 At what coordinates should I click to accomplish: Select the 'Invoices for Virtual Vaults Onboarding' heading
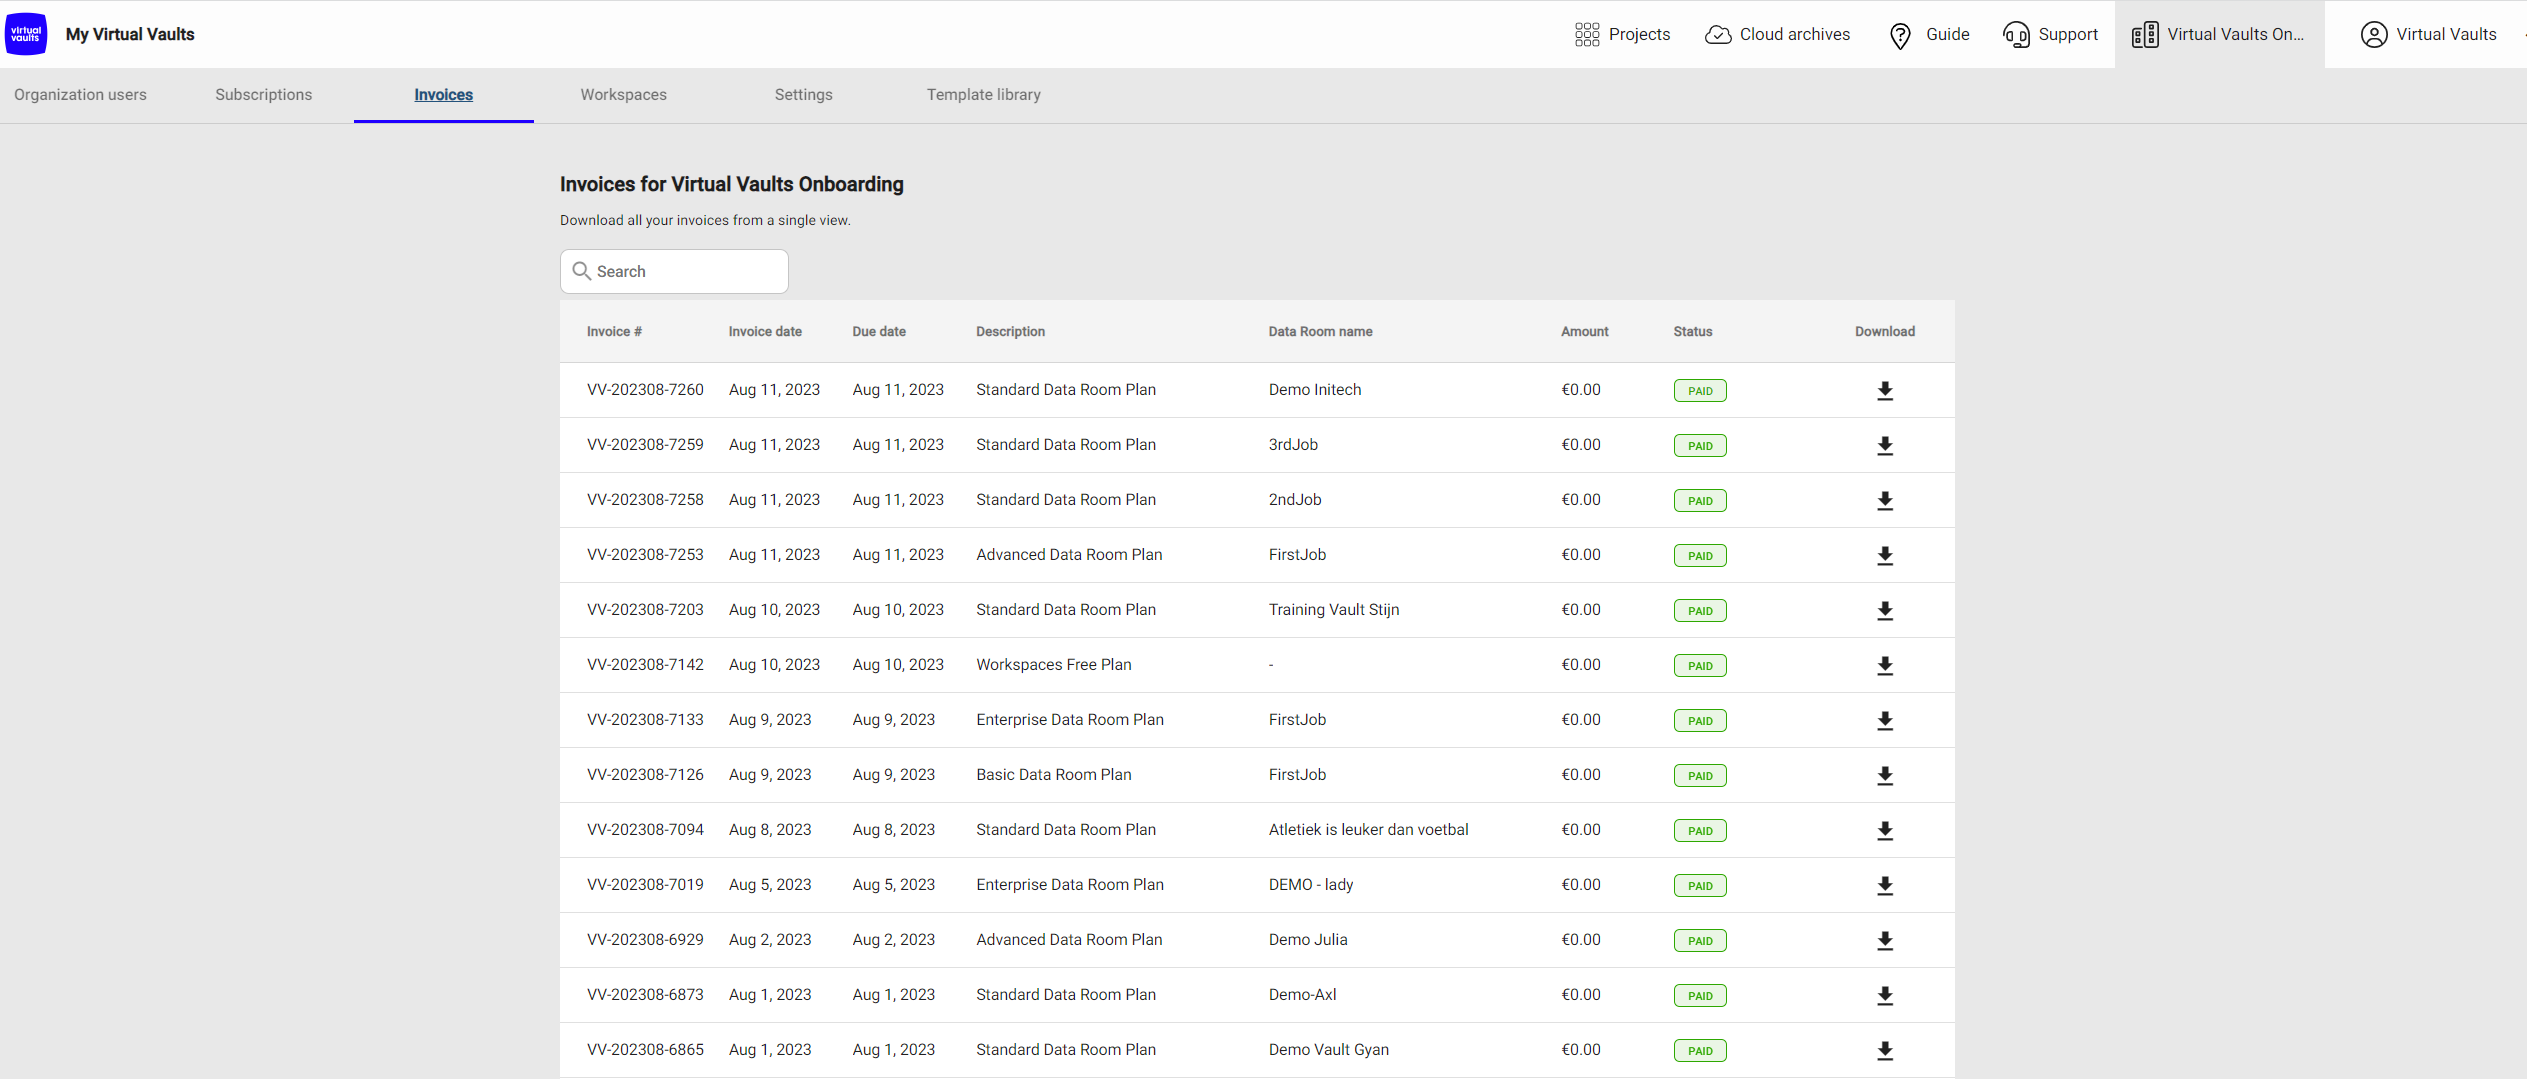pyautogui.click(x=732, y=184)
